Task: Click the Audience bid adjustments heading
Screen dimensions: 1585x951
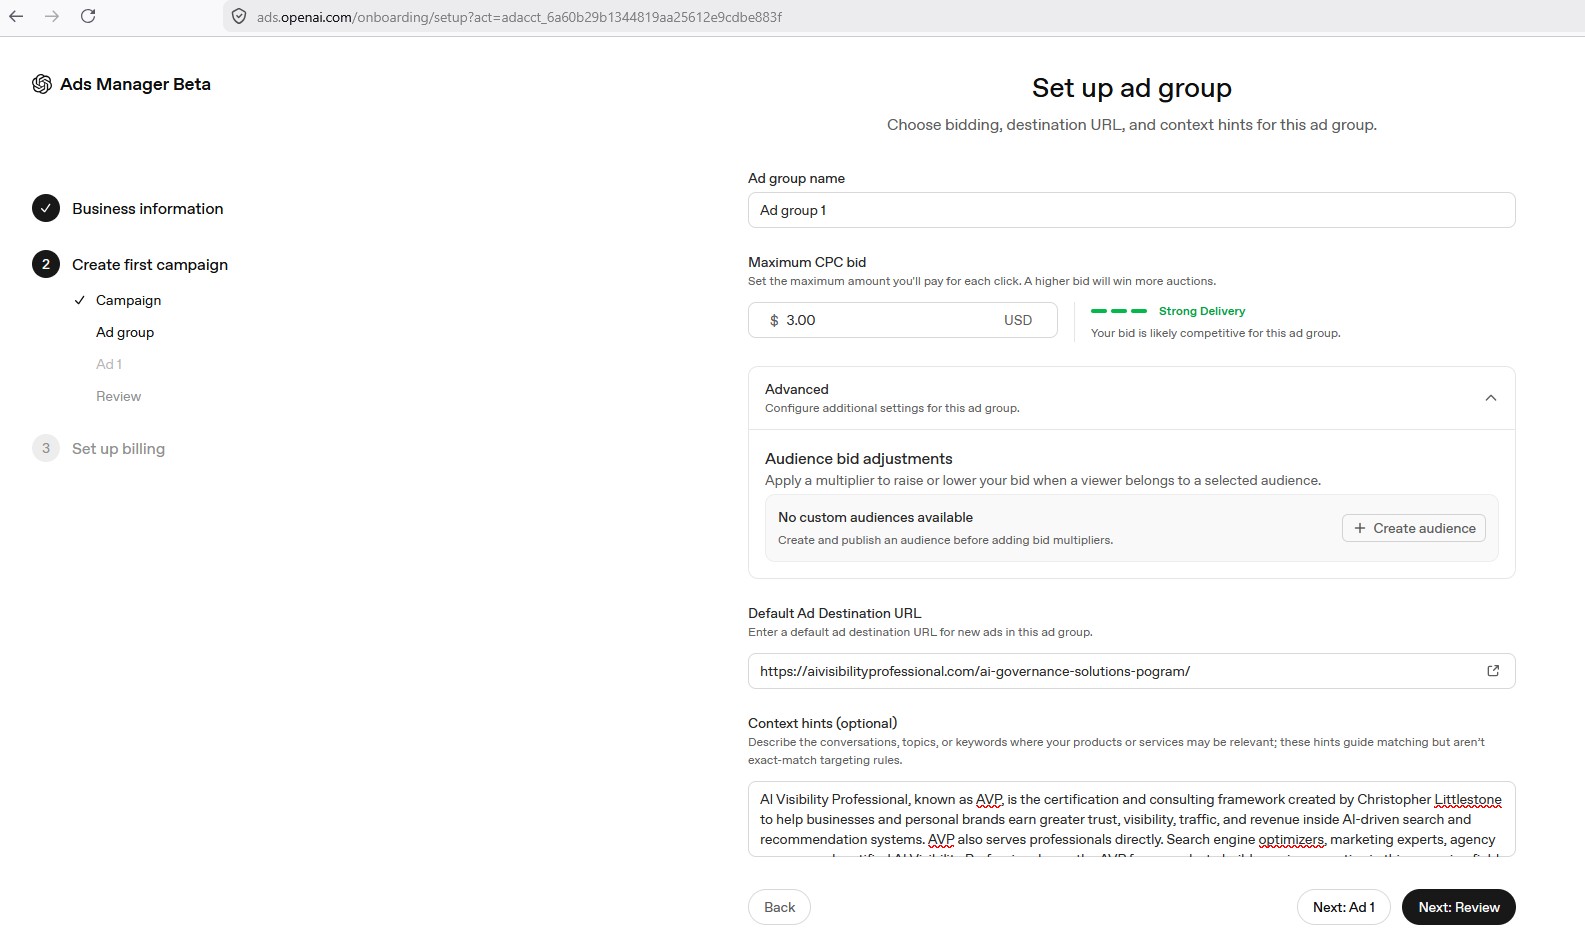Action: tap(859, 459)
